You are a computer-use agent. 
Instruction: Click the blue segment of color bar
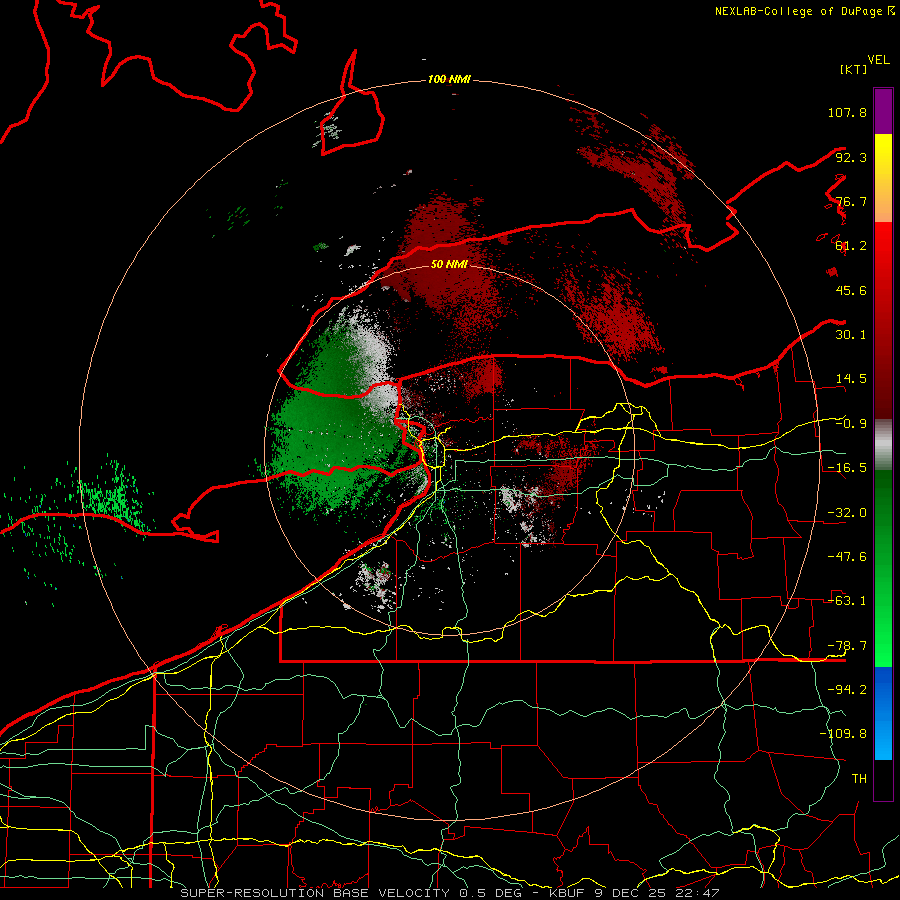[883, 713]
